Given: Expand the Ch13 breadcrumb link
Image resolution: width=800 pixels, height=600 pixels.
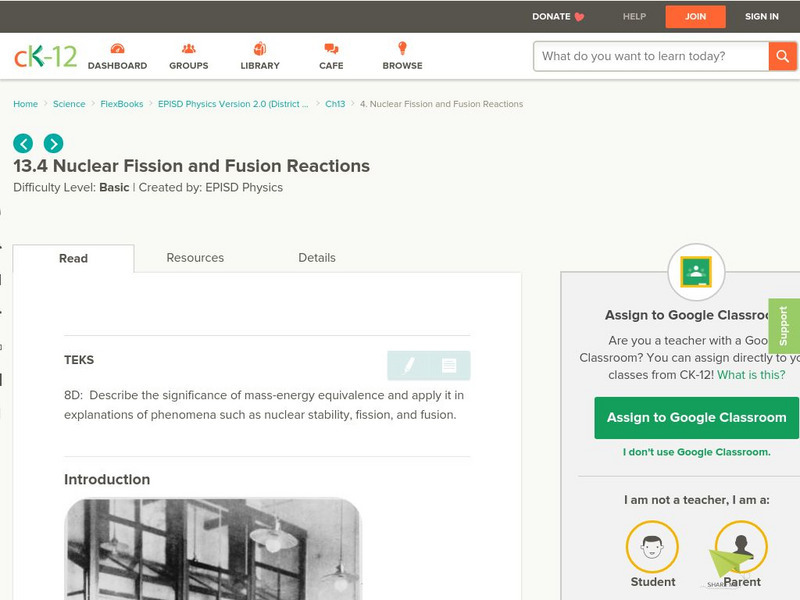Looking at the screenshot, I should point(334,103).
